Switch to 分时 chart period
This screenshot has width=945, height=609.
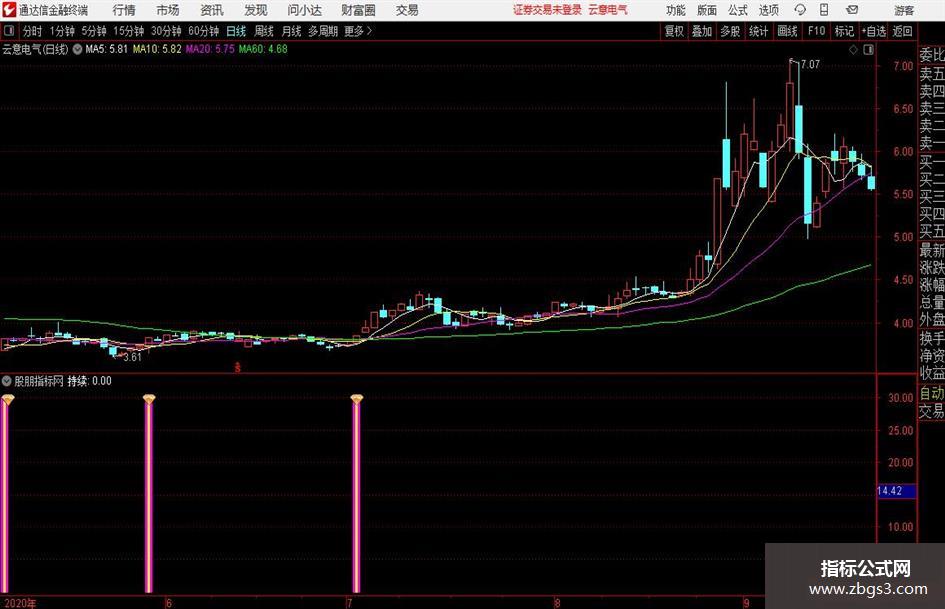[33, 31]
